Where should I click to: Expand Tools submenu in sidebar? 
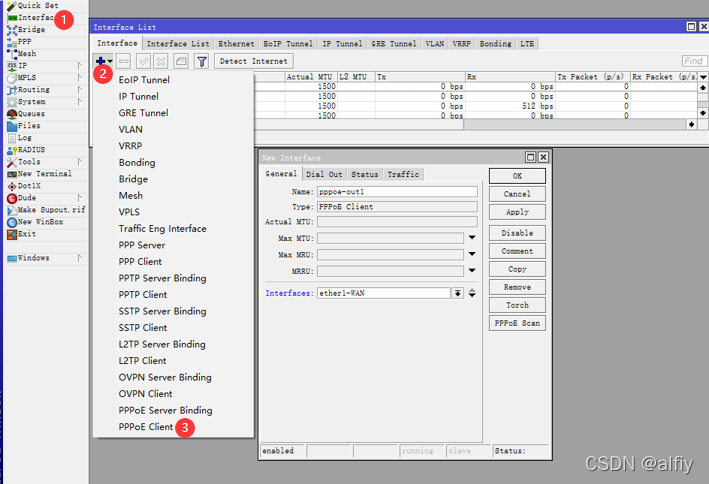pos(80,162)
